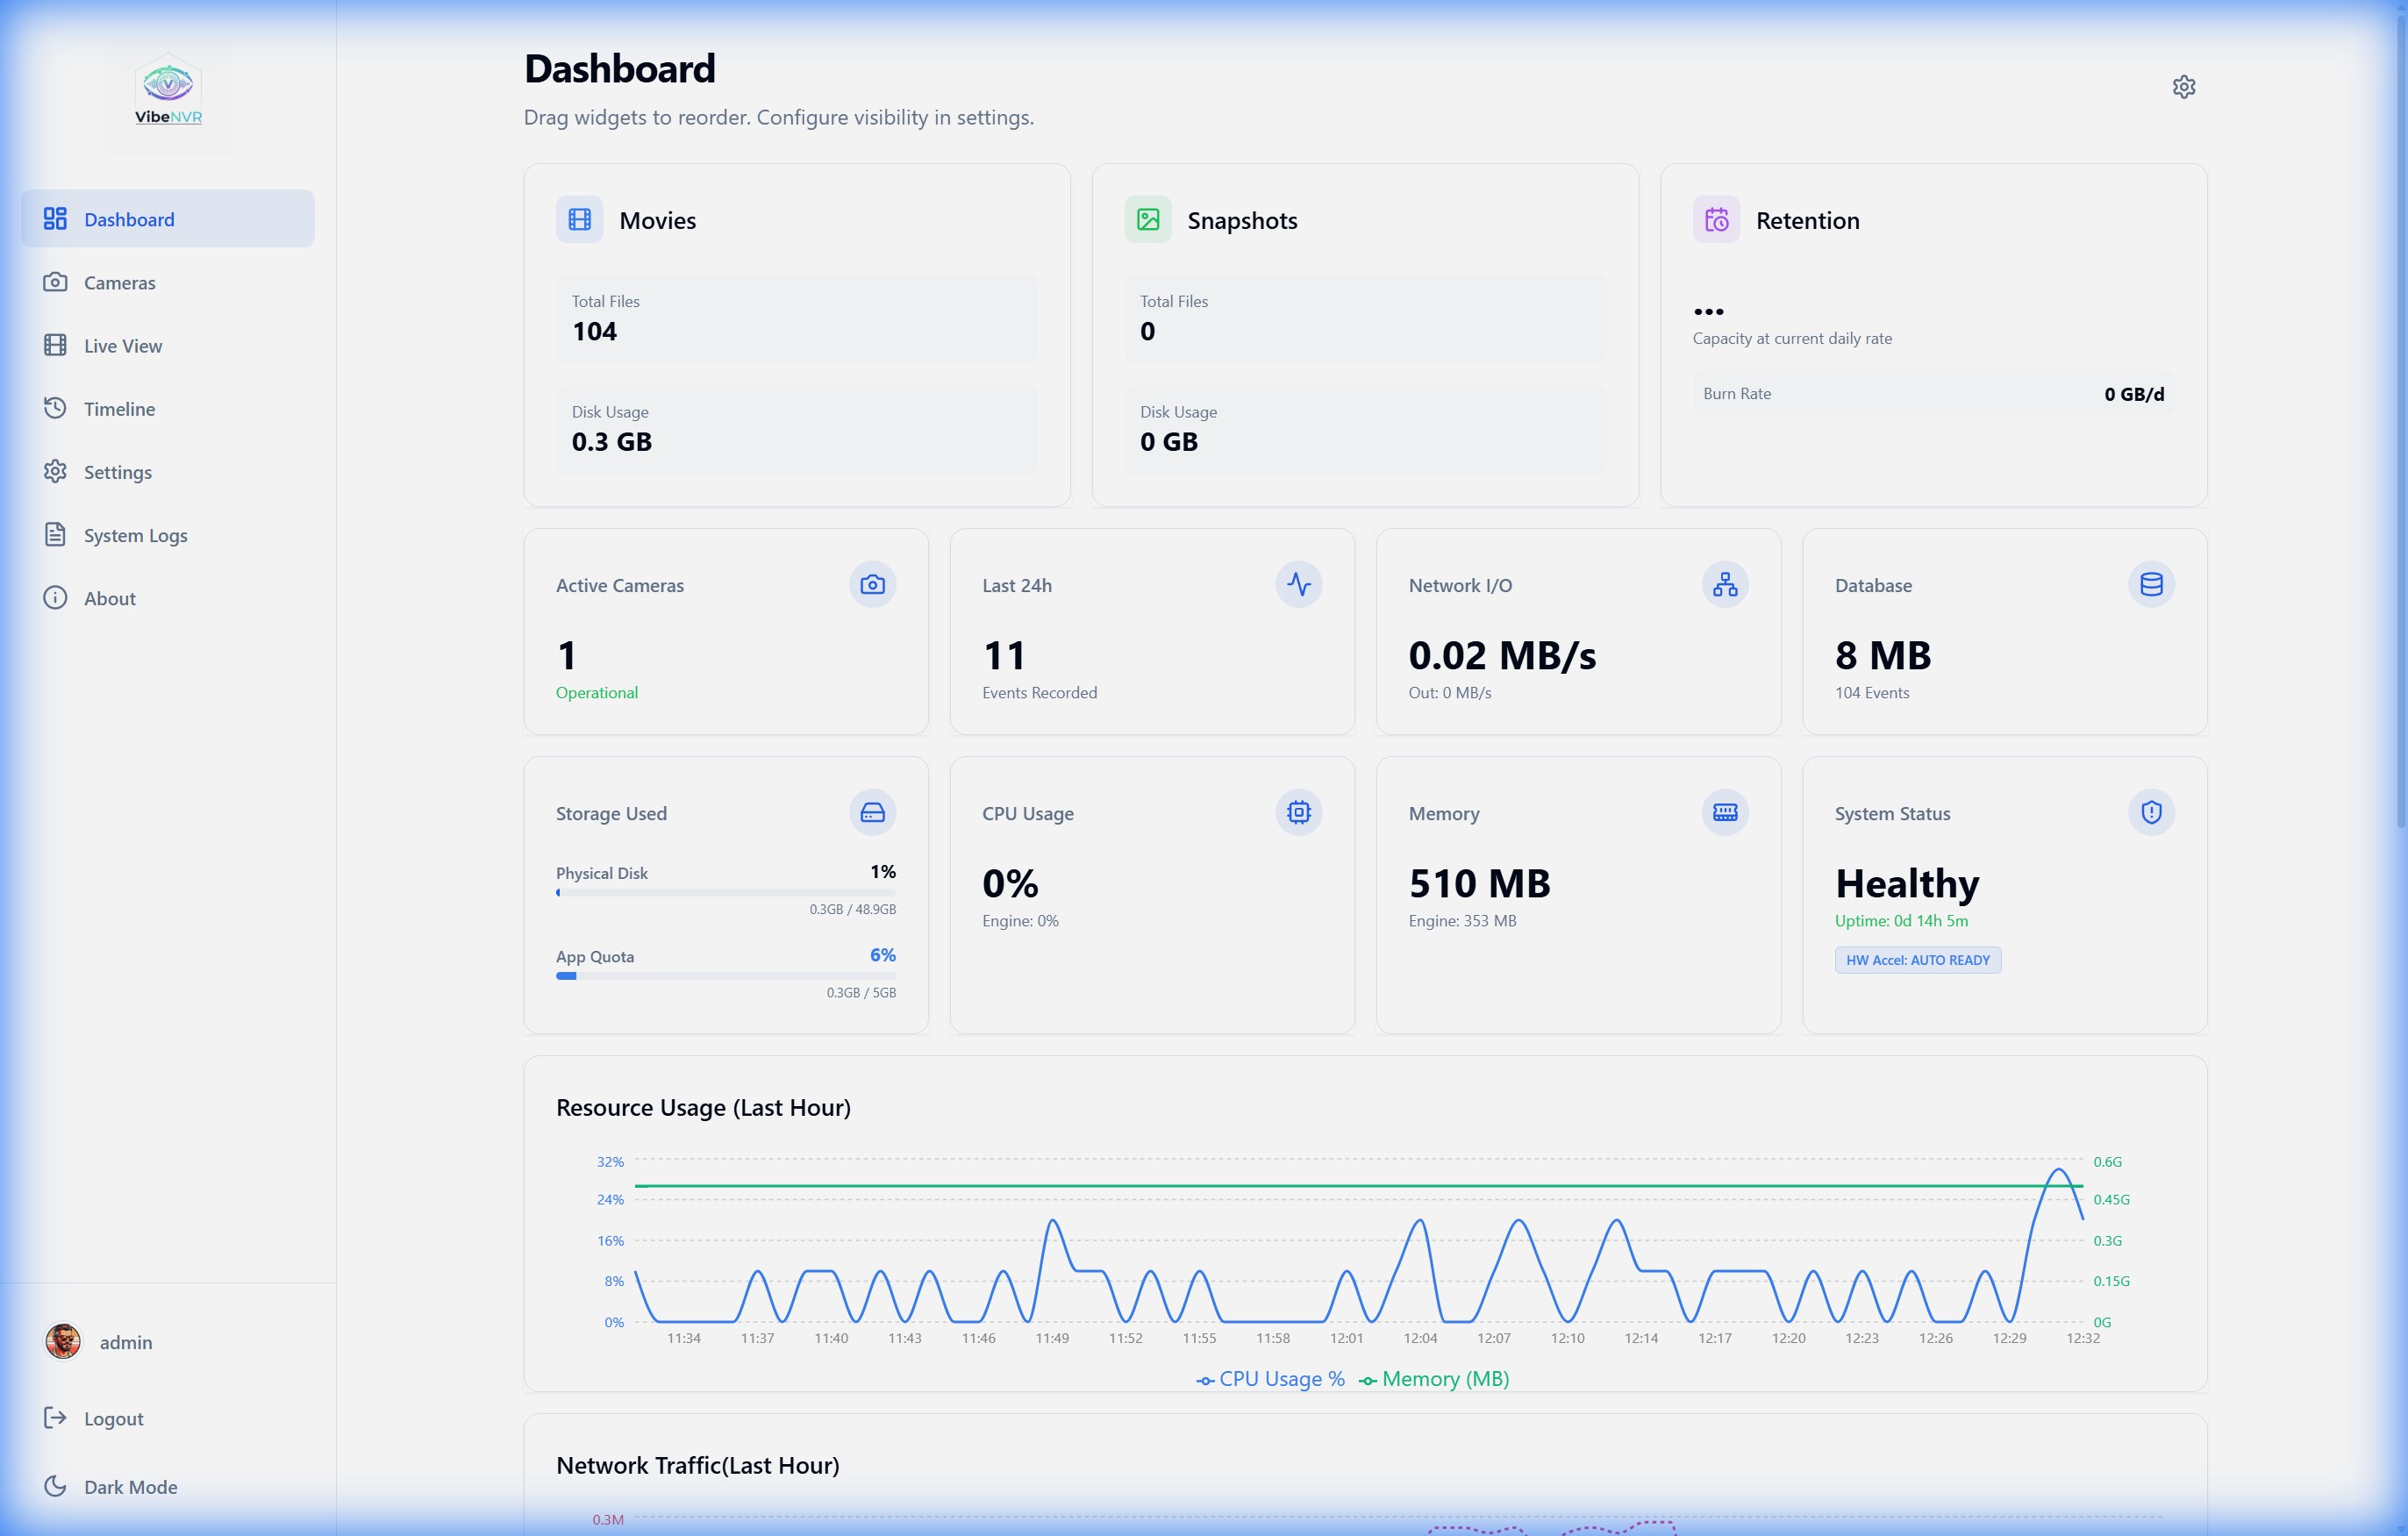
Task: Click the Database storage icon
Action: tap(2150, 584)
